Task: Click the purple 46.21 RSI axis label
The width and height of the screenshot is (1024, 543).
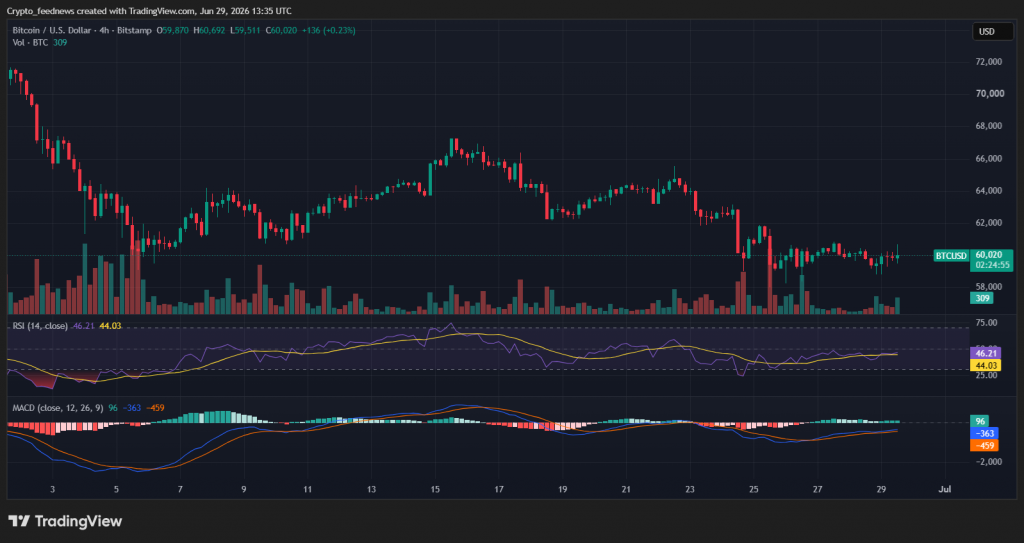Action: click(985, 353)
